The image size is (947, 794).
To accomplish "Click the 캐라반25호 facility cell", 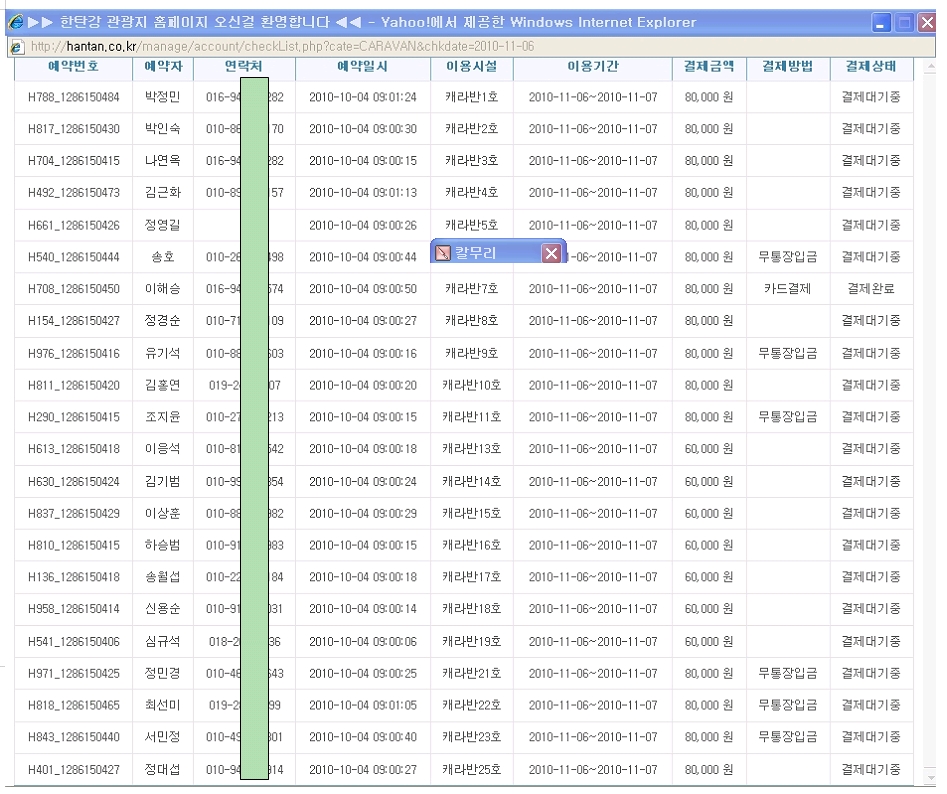I will tap(472, 770).
